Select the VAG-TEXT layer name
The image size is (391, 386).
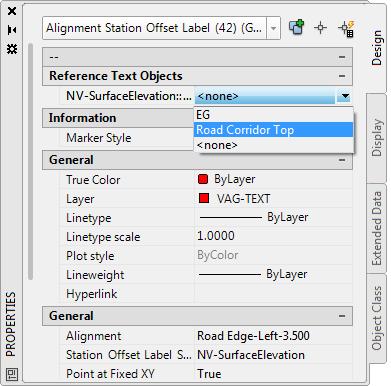pyautogui.click(x=243, y=199)
